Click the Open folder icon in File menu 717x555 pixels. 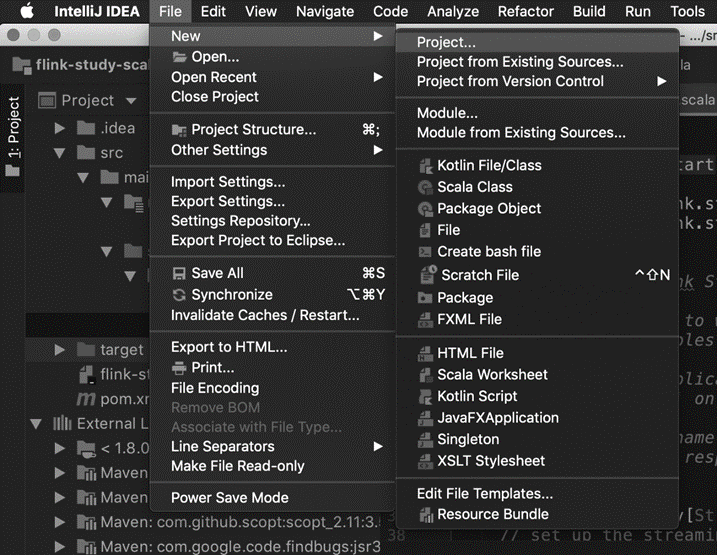click(179, 57)
